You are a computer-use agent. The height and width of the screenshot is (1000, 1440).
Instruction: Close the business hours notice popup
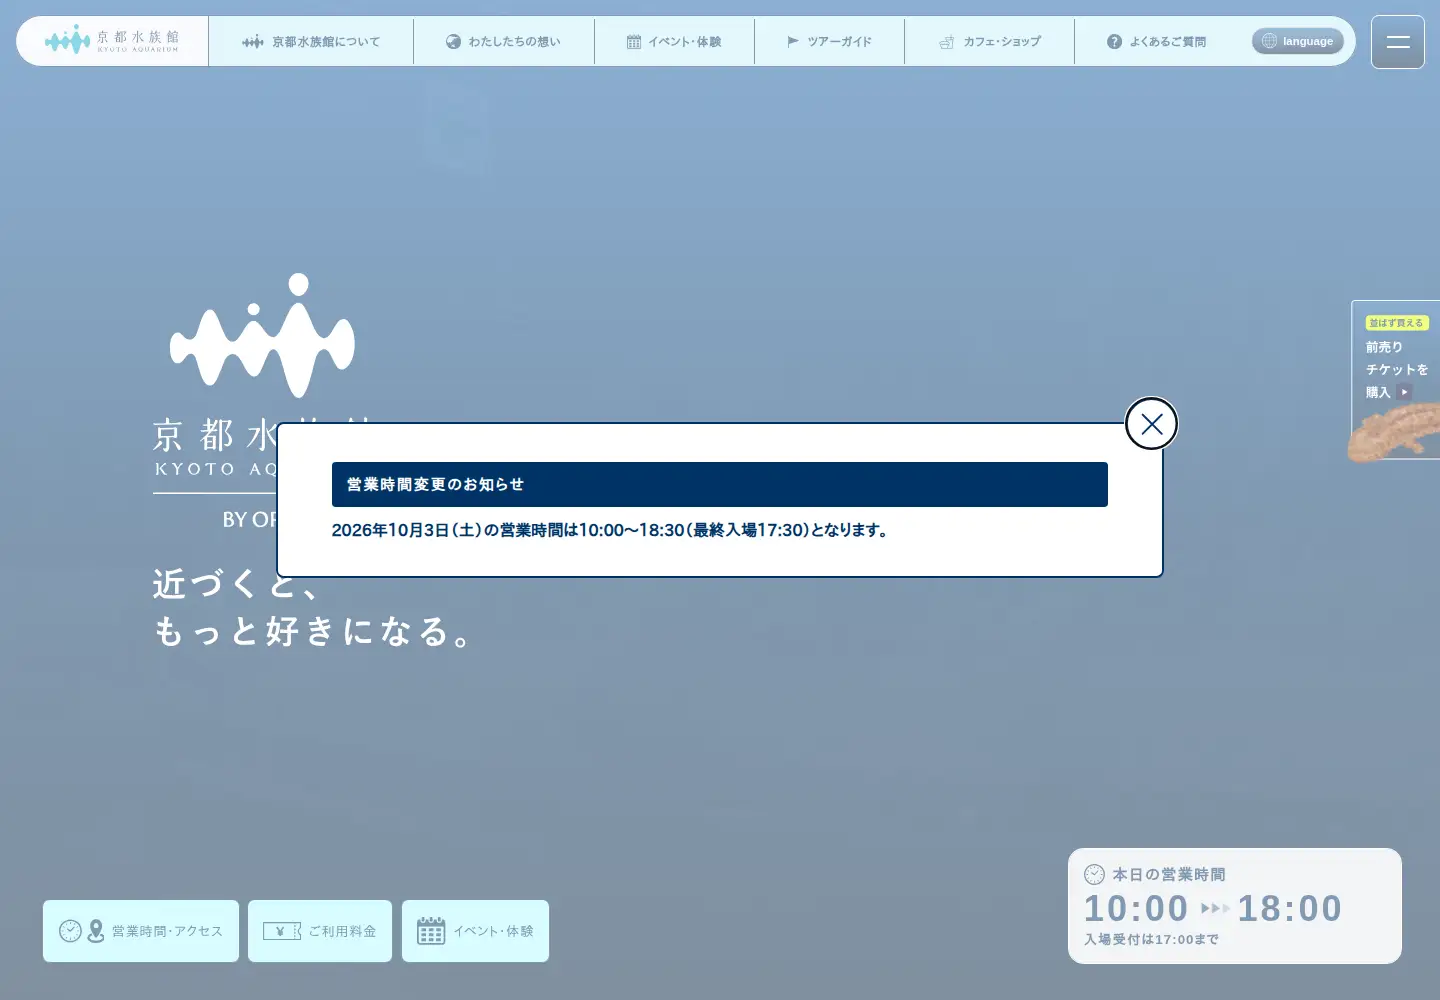1151,424
